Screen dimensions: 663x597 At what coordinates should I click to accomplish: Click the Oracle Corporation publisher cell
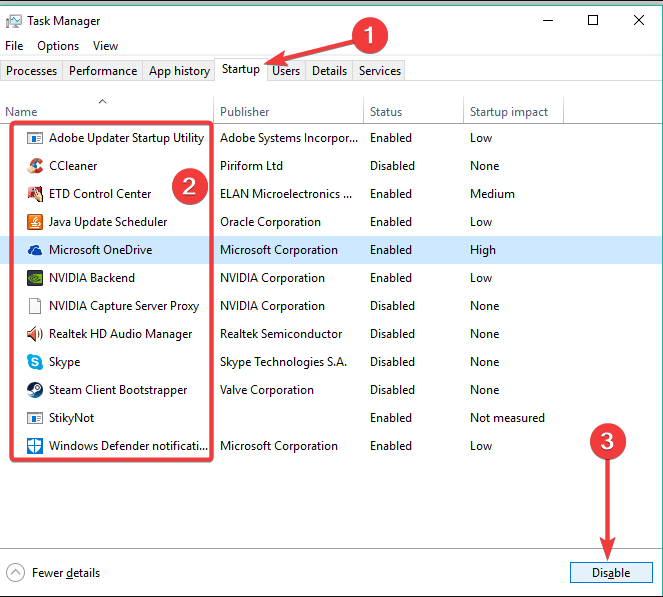[x=270, y=222]
